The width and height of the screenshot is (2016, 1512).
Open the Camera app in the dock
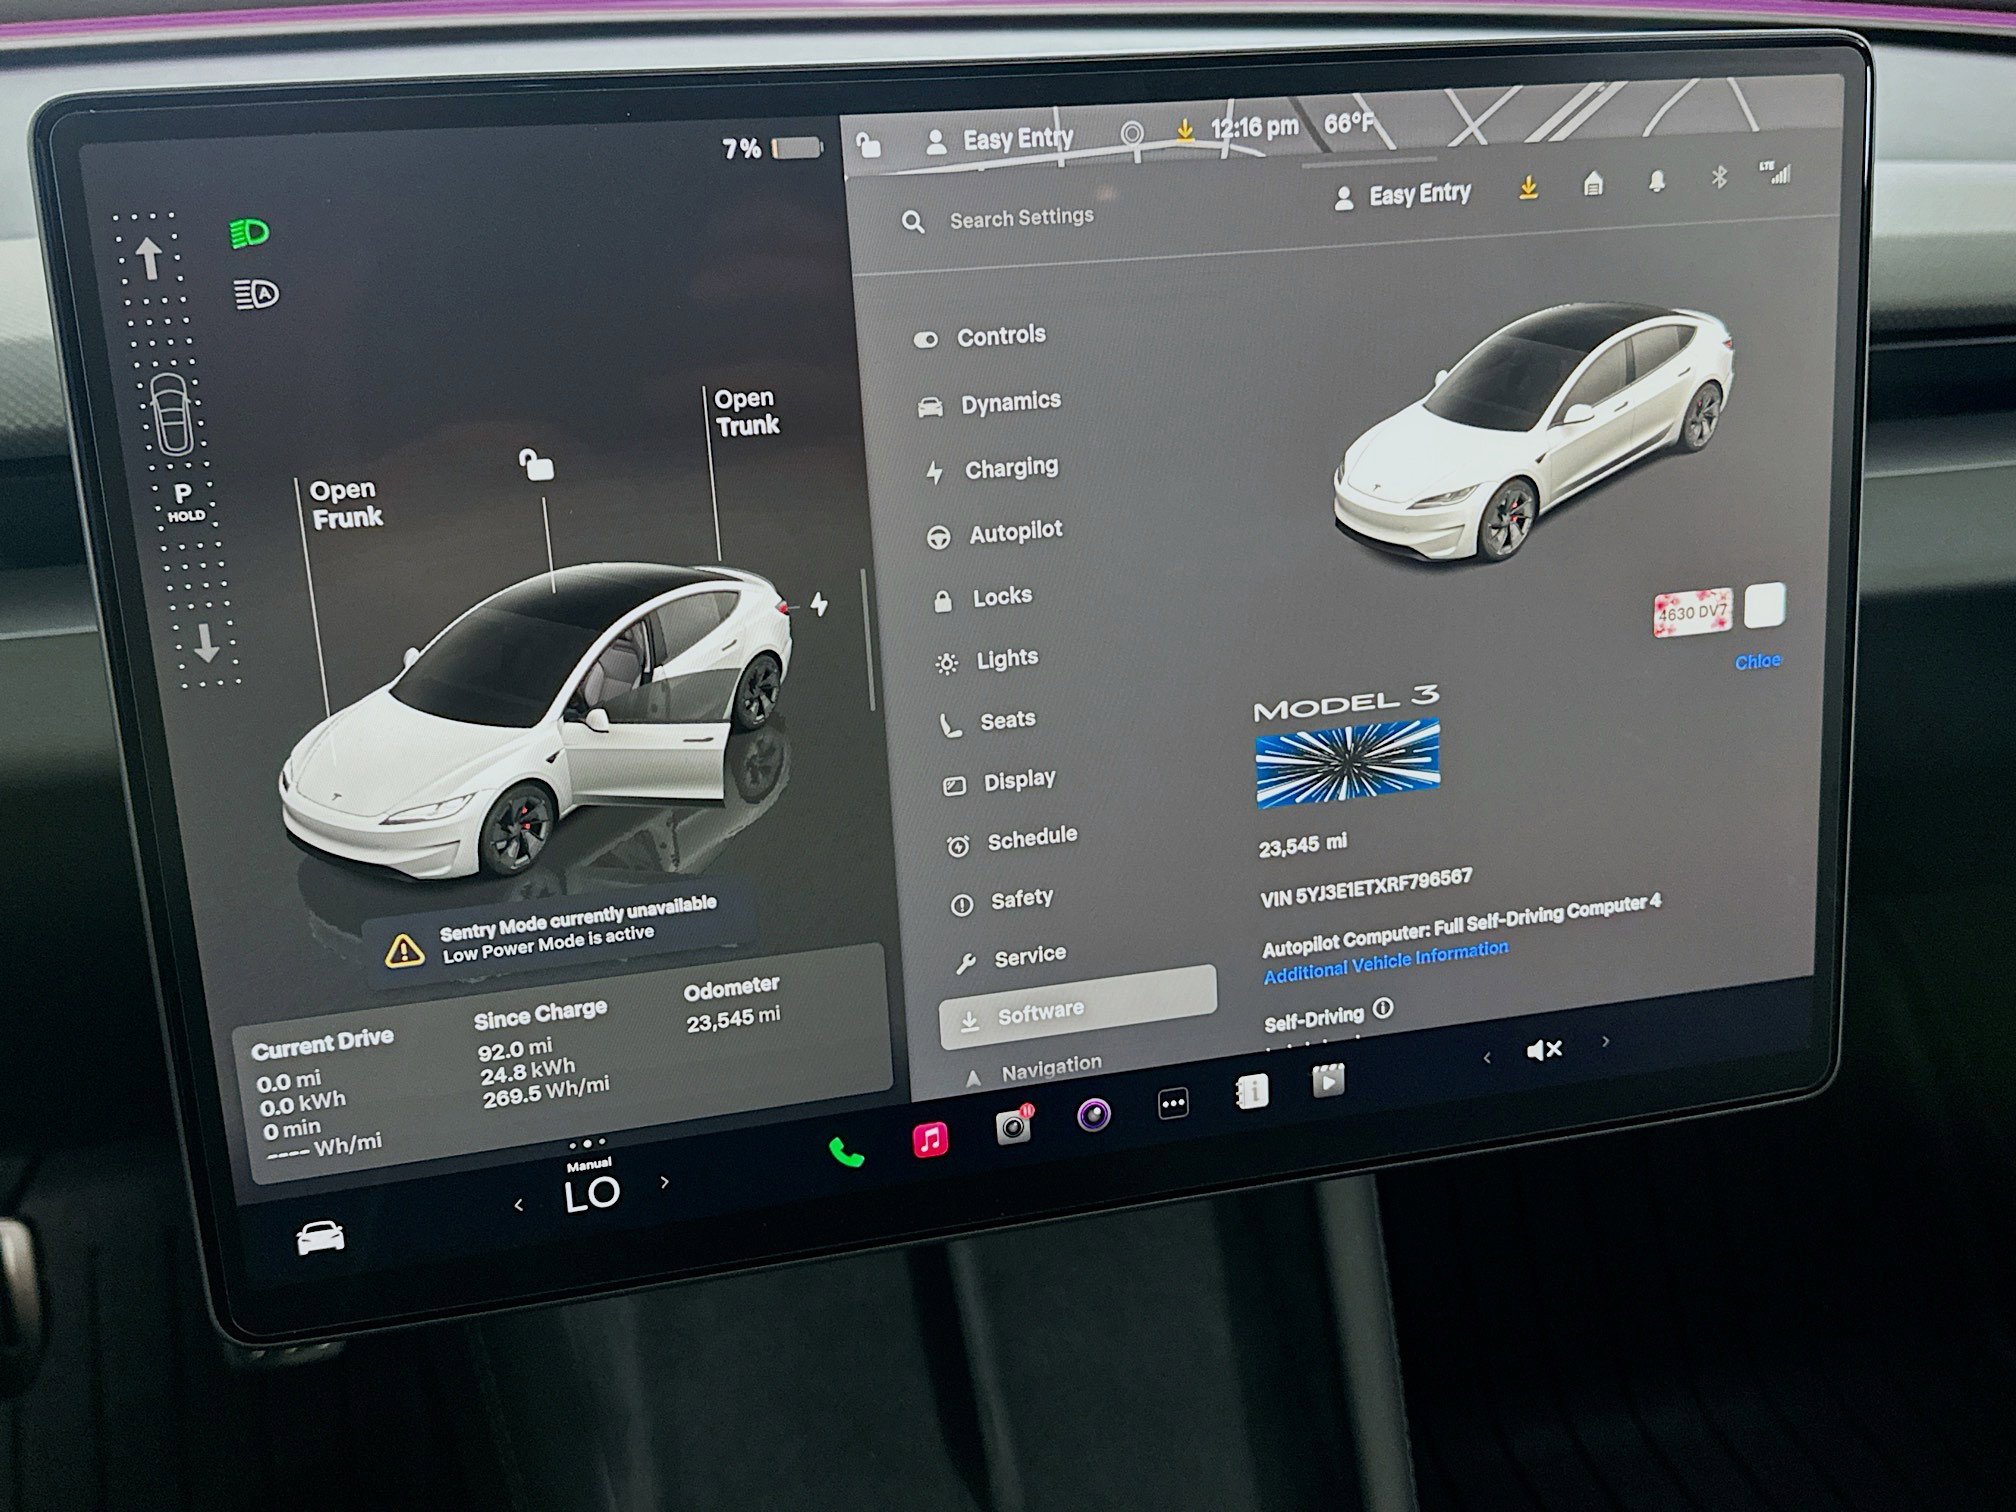click(1014, 1124)
